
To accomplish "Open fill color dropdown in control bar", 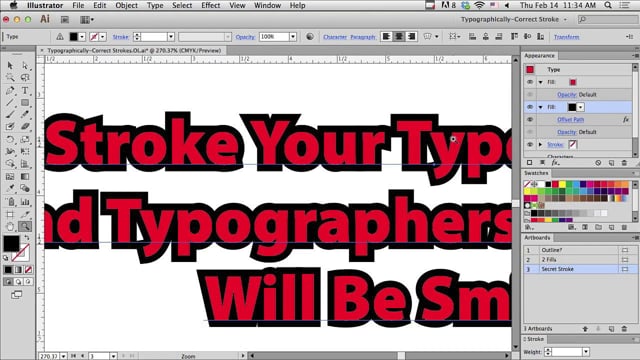I will 82,37.
